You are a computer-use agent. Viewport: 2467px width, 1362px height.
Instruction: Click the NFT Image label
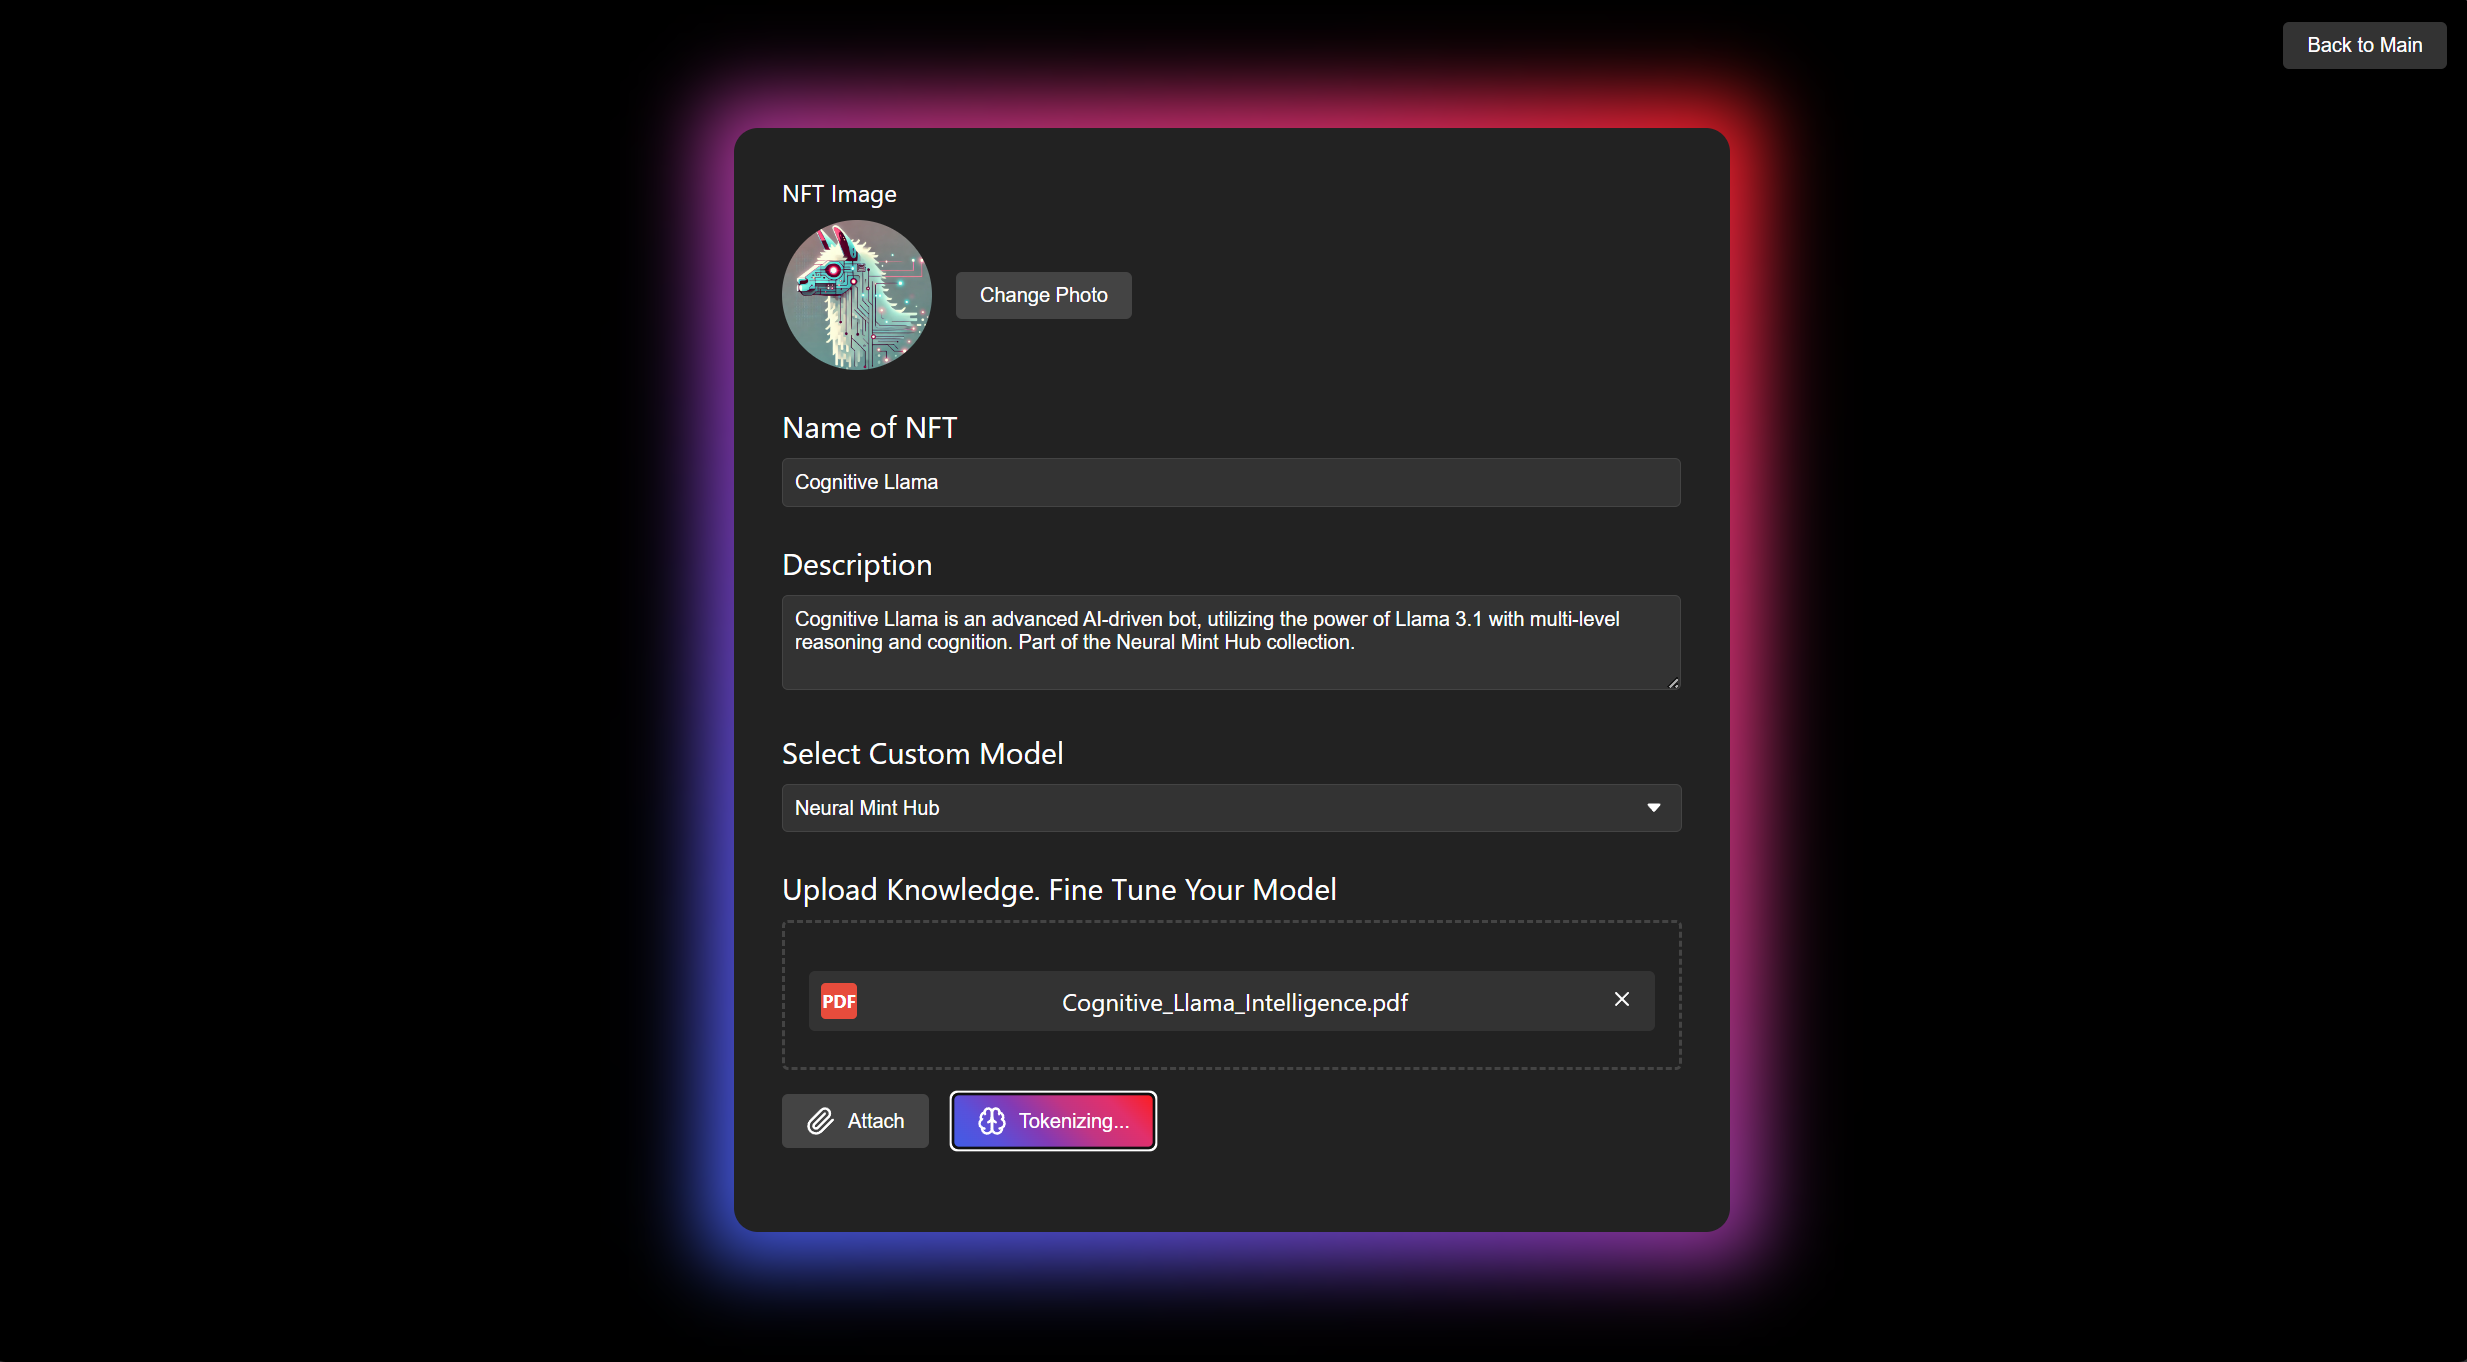pos(838,194)
